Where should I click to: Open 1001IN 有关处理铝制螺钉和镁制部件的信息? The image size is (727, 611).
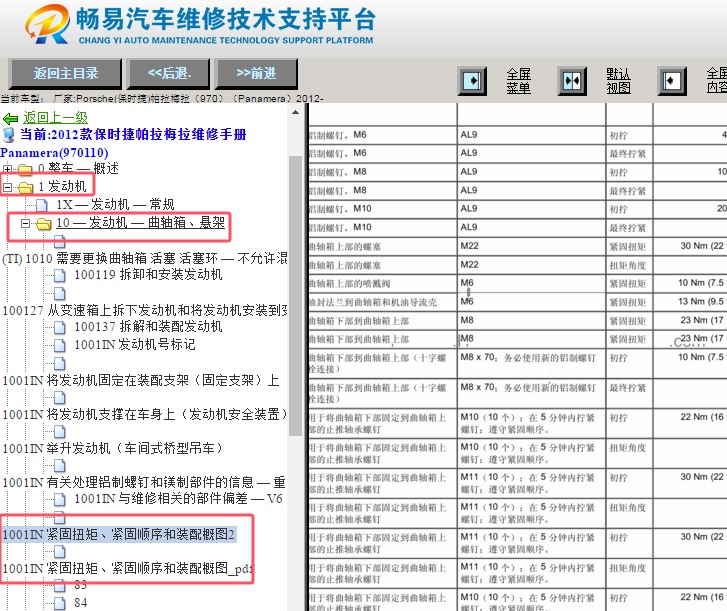click(144, 483)
